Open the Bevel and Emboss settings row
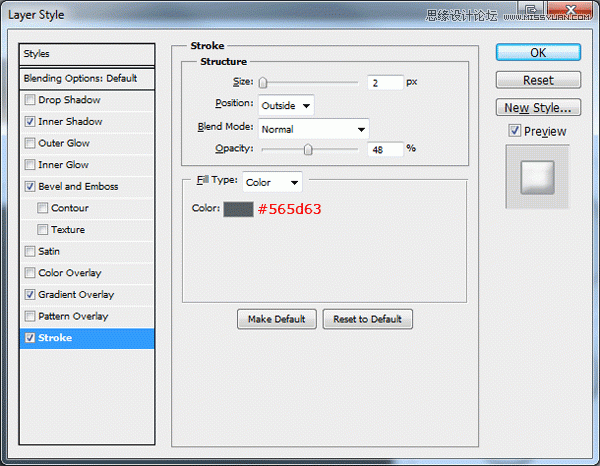This screenshot has width=600, height=466. click(x=87, y=187)
